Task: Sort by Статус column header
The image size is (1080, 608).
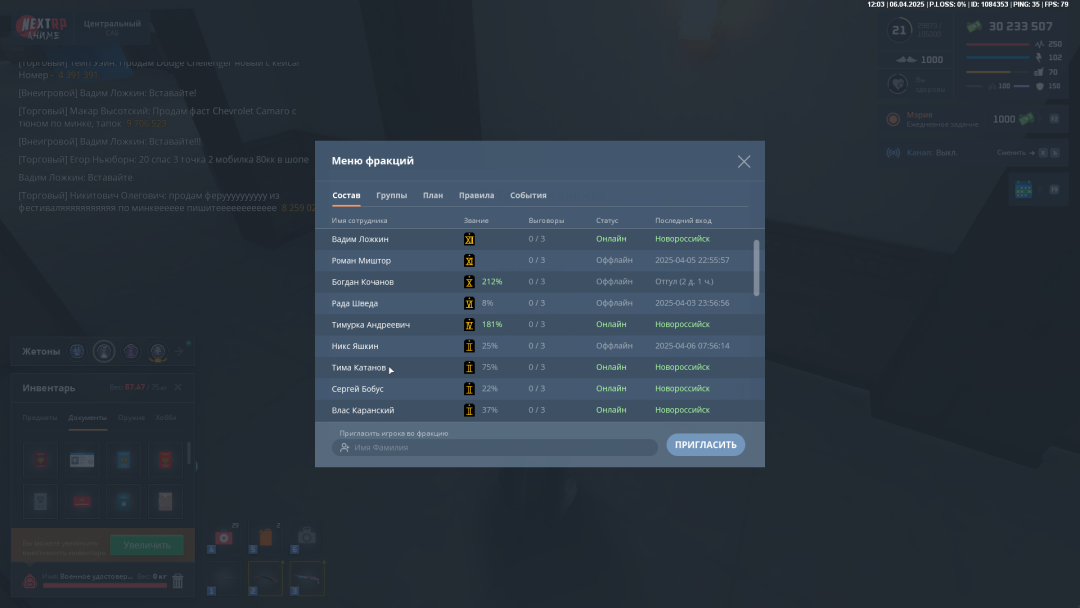Action: click(x=607, y=220)
